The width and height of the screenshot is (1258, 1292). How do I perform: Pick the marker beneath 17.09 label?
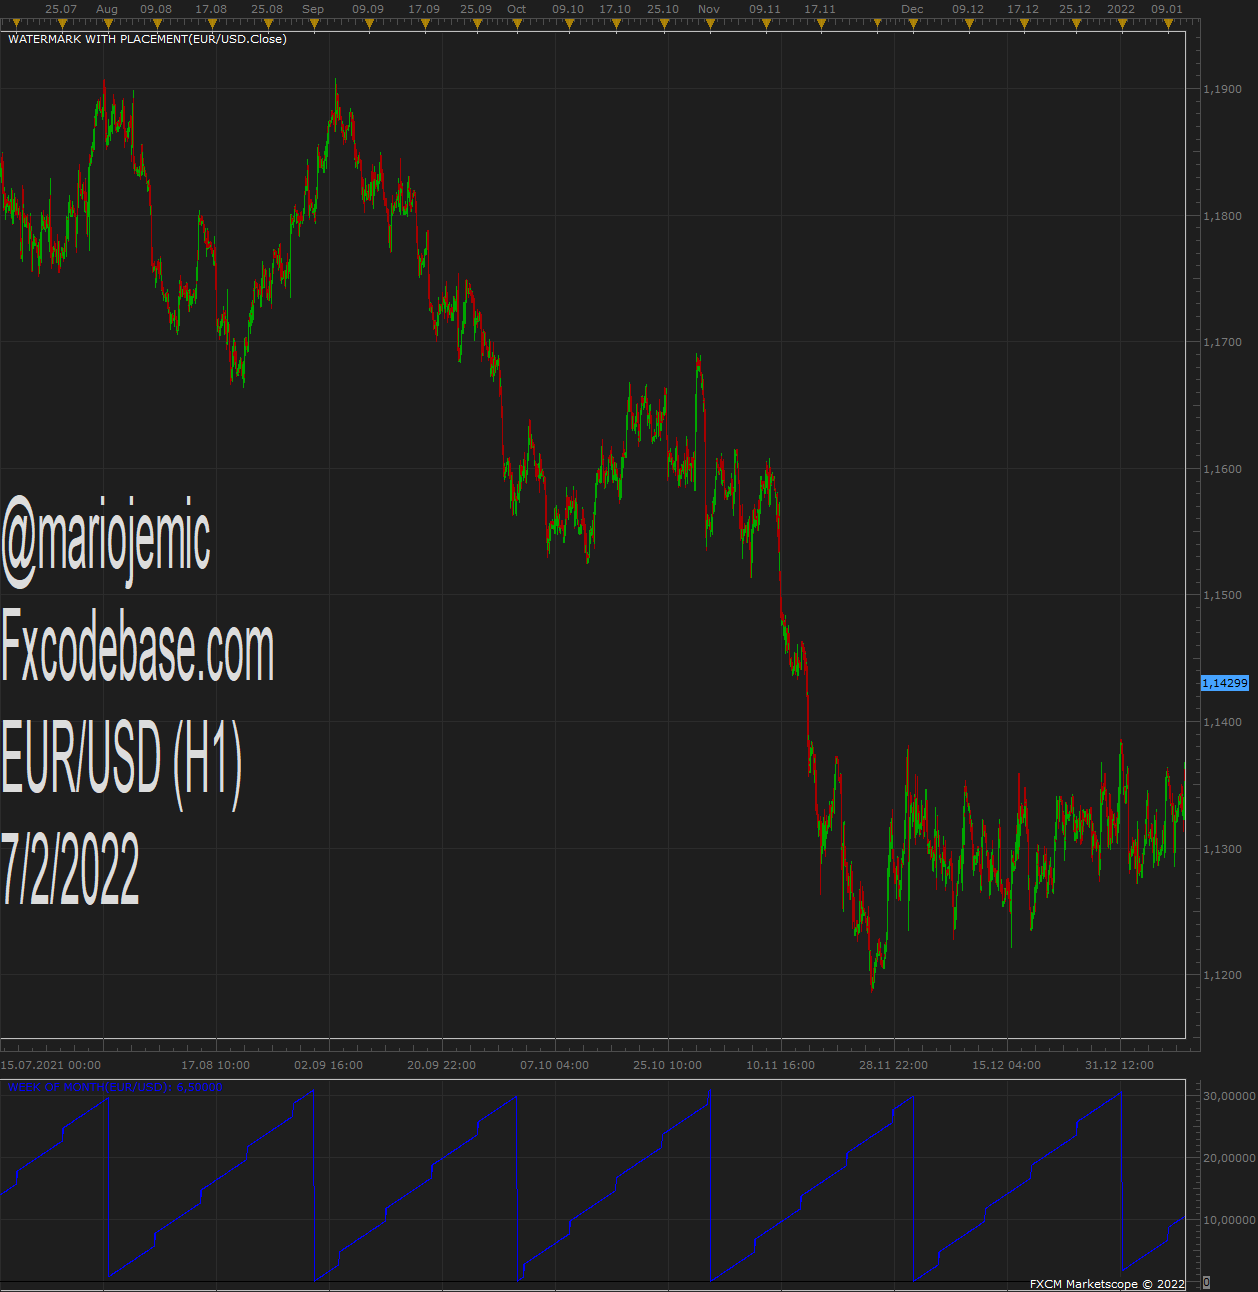click(x=424, y=23)
